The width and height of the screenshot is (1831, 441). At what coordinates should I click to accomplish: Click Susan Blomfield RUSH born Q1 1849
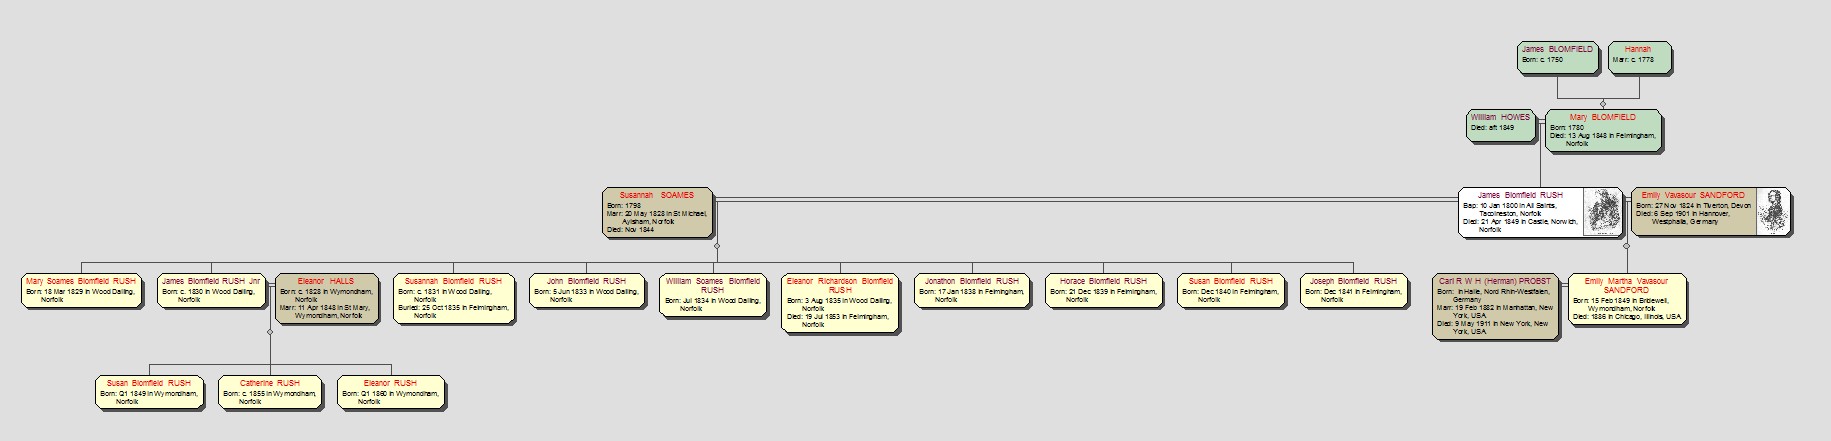point(148,392)
